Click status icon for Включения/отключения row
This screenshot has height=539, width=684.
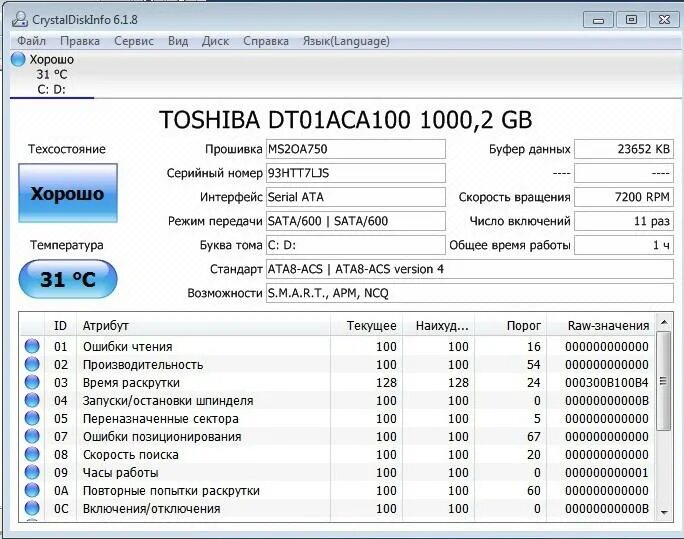point(32,508)
